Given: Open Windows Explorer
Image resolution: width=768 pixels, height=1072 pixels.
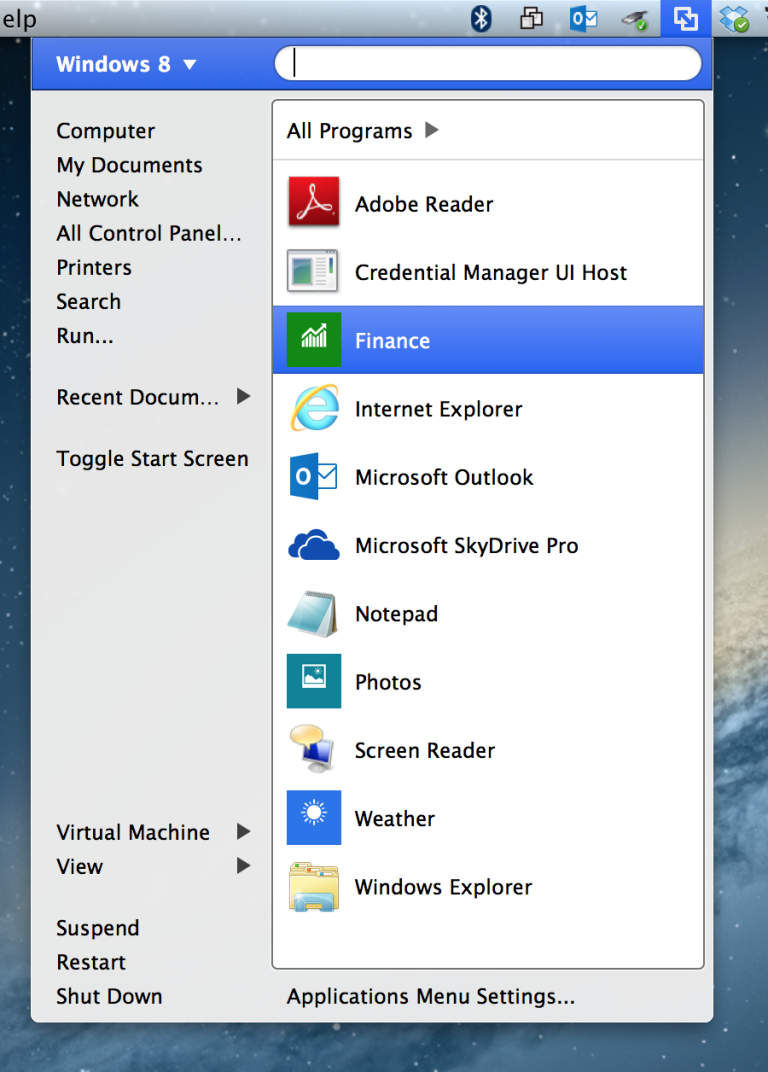Looking at the screenshot, I should 443,887.
